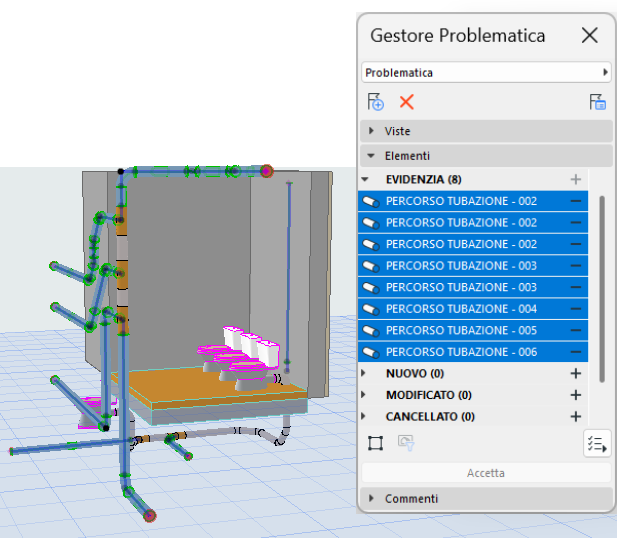This screenshot has height=538, width=617.
Task: Expand the Commenti section
Action: pyautogui.click(x=371, y=498)
